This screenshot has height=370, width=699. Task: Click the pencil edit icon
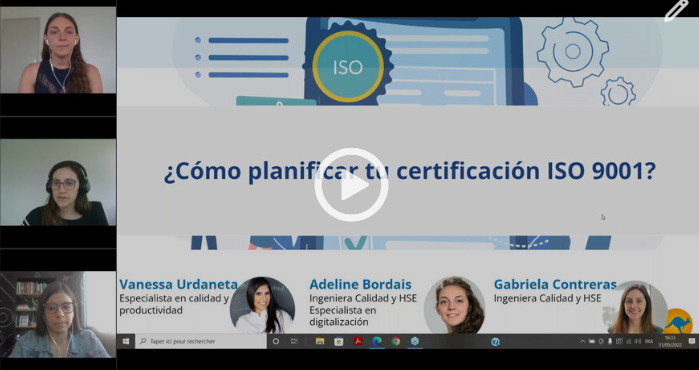click(676, 10)
